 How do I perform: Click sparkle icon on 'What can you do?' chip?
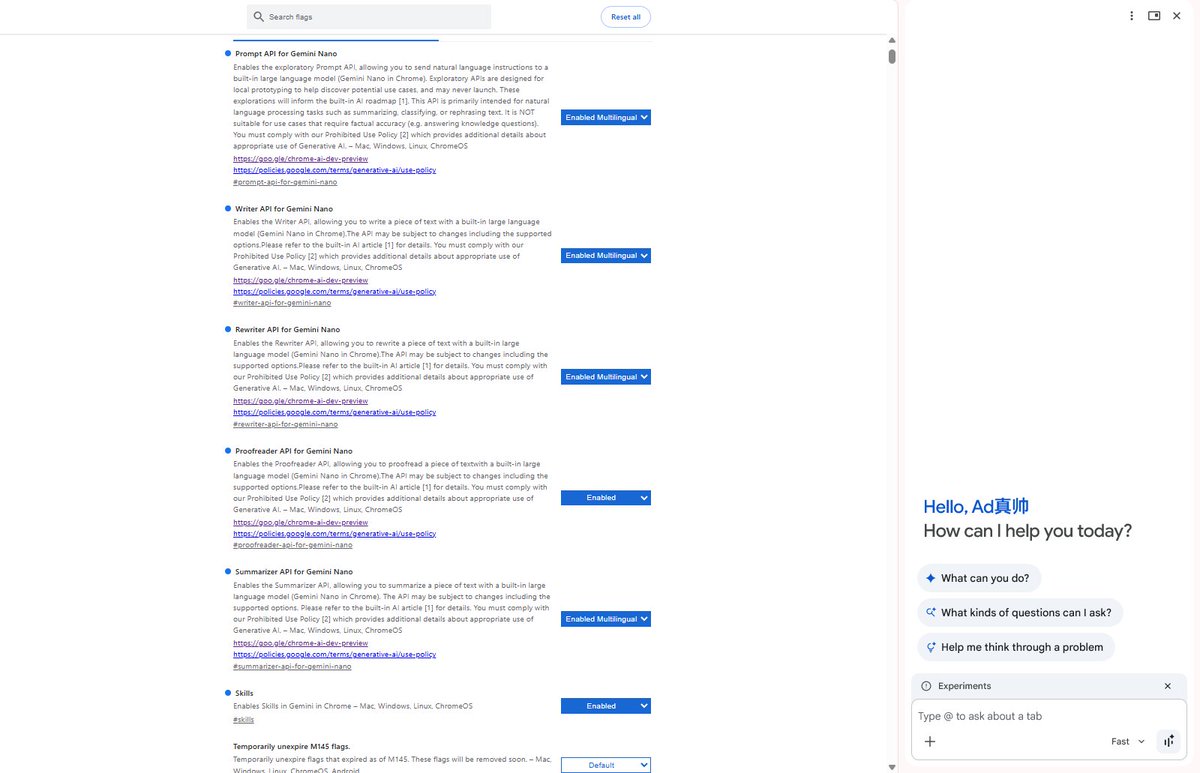pos(930,578)
